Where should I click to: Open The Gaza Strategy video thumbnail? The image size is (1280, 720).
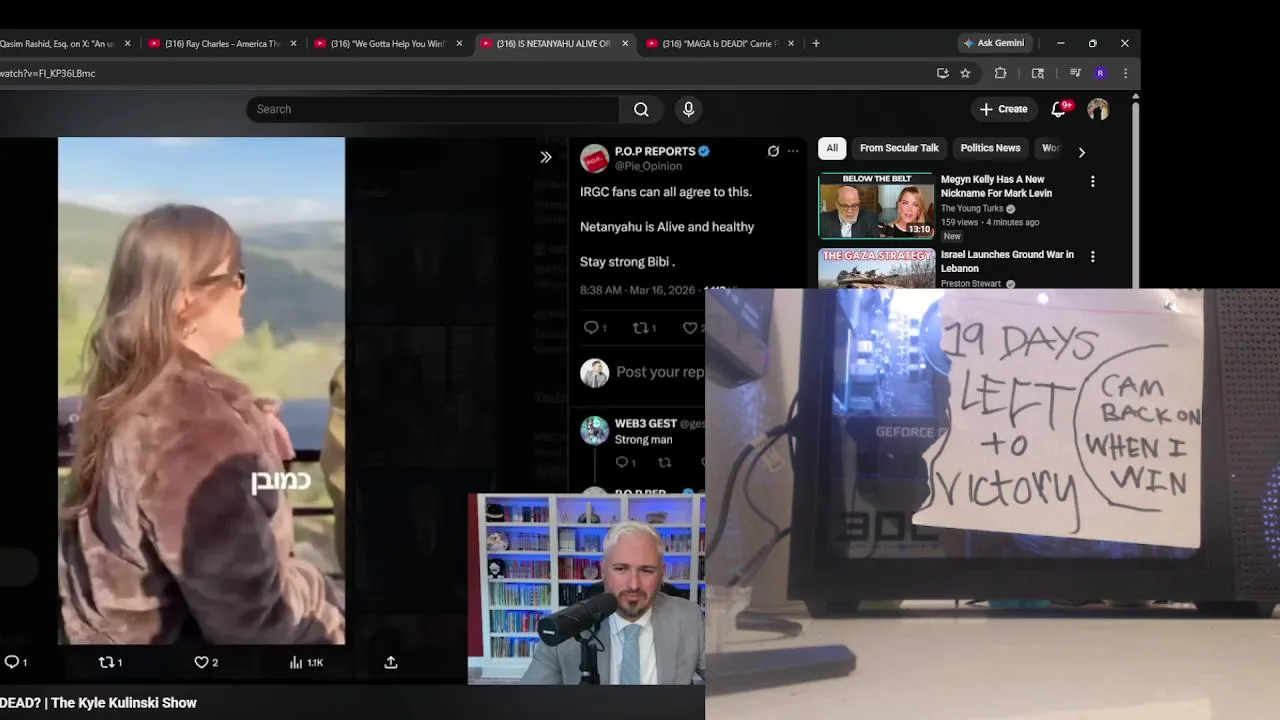[x=876, y=268]
